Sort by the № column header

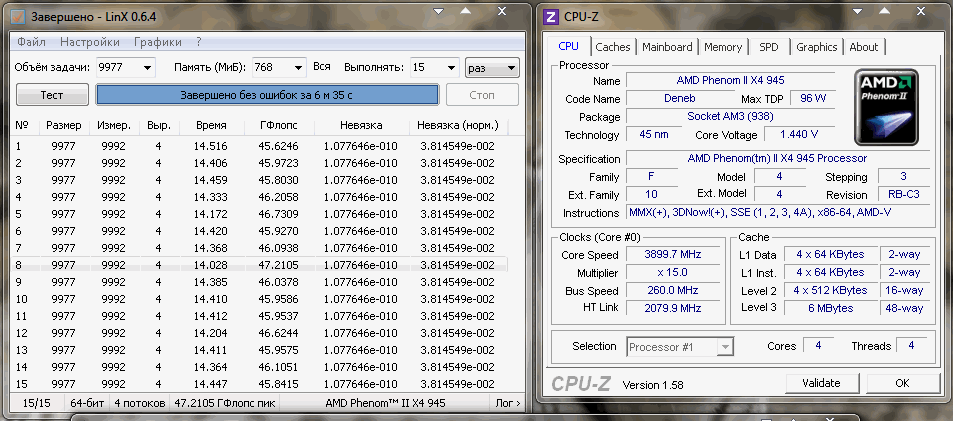point(22,126)
